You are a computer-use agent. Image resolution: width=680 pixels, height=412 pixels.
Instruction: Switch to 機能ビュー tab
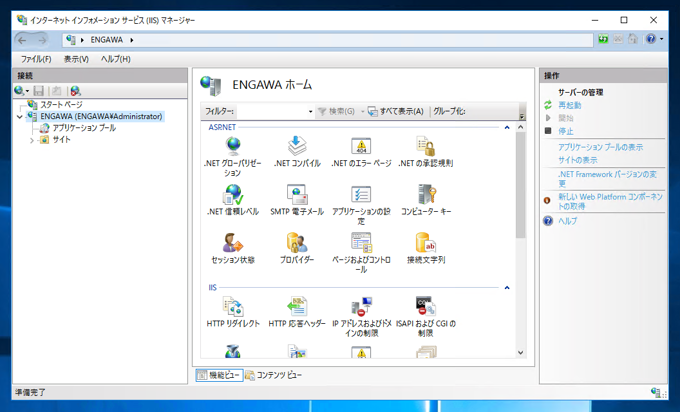pos(219,375)
